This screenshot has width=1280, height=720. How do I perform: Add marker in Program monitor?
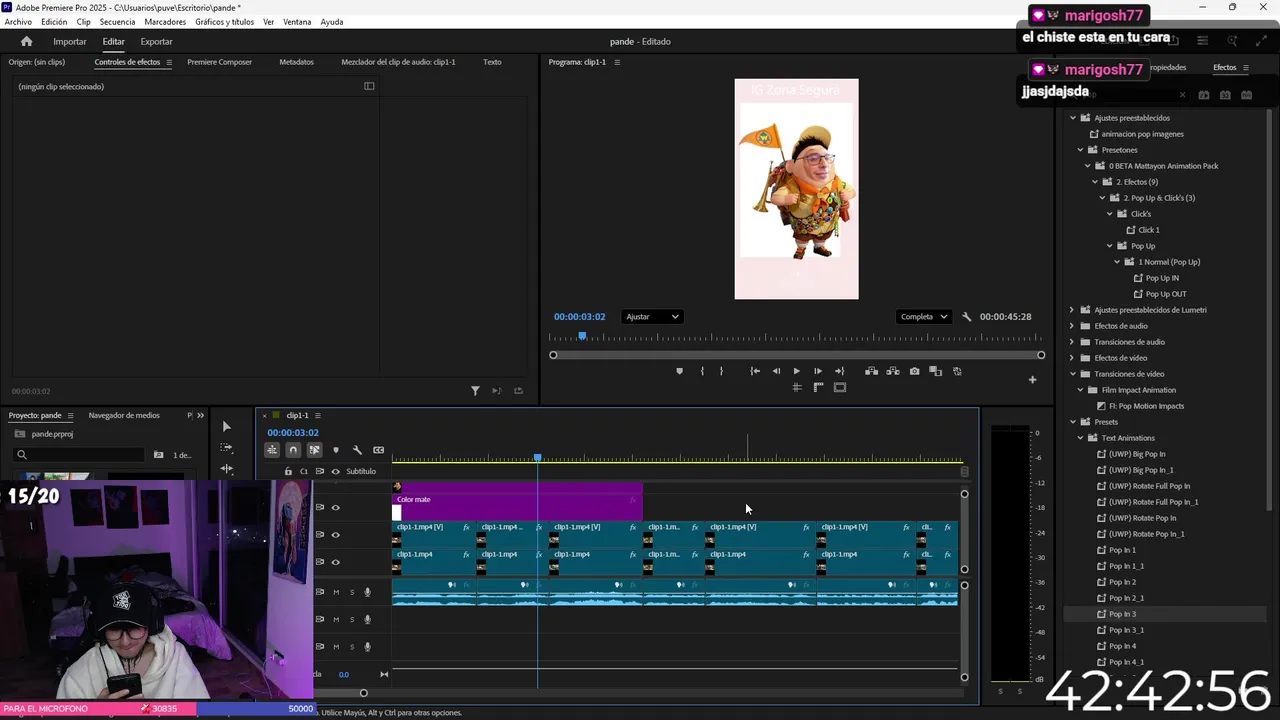(x=680, y=371)
